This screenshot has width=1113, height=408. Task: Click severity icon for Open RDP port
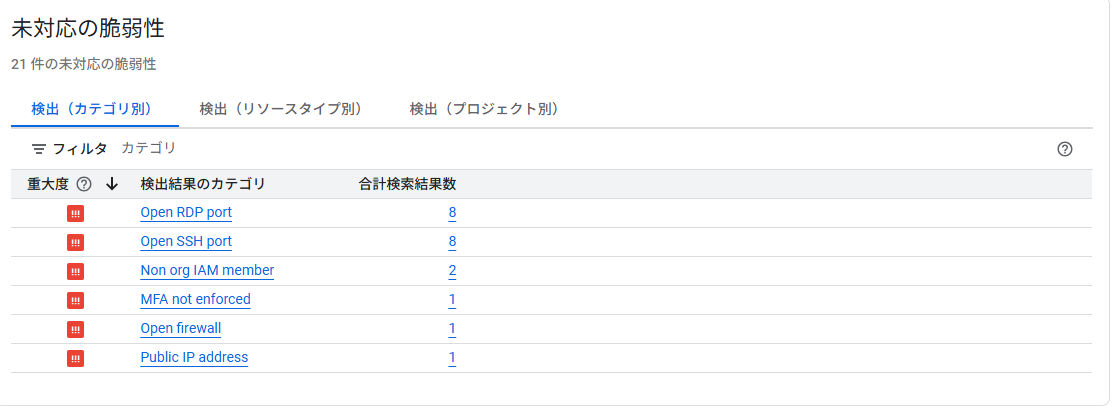tap(76, 213)
